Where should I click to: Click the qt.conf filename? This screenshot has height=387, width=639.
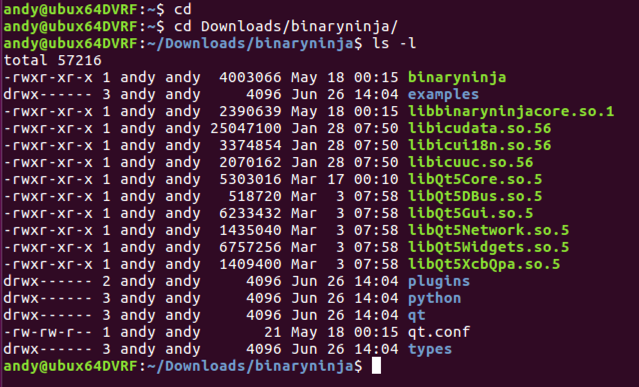coord(439,332)
